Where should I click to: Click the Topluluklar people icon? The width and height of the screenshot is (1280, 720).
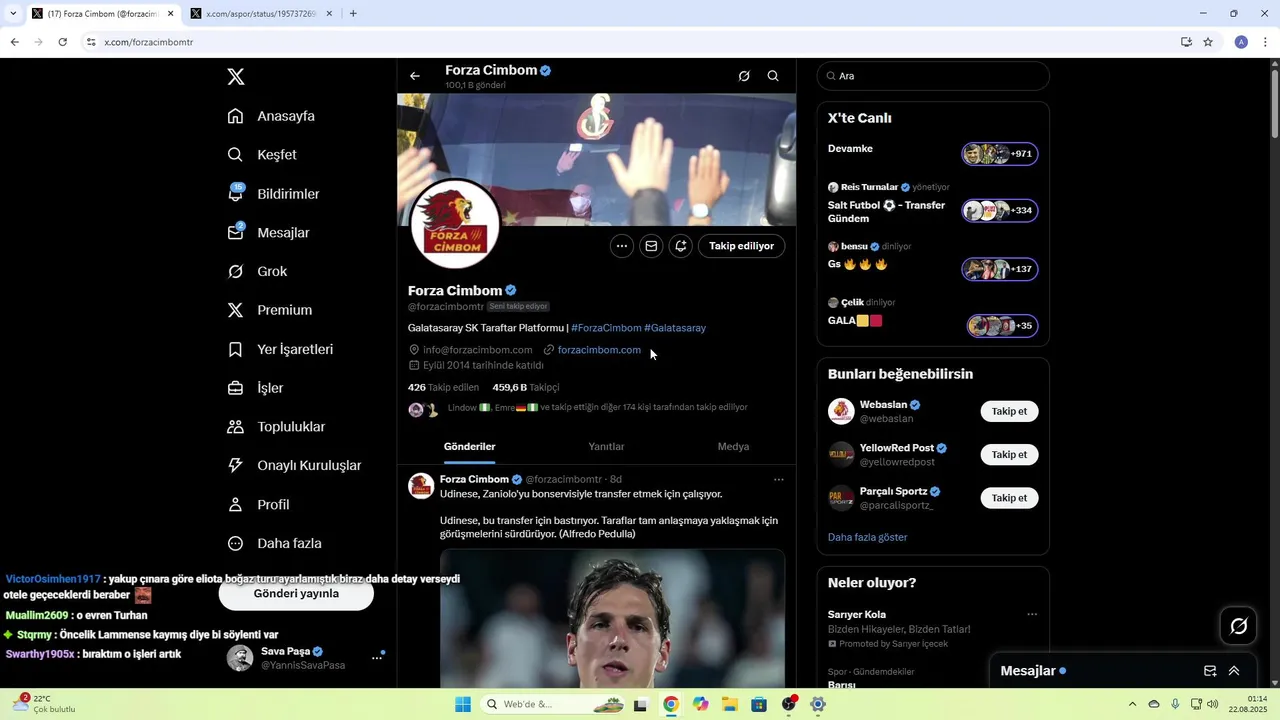tap(235, 427)
